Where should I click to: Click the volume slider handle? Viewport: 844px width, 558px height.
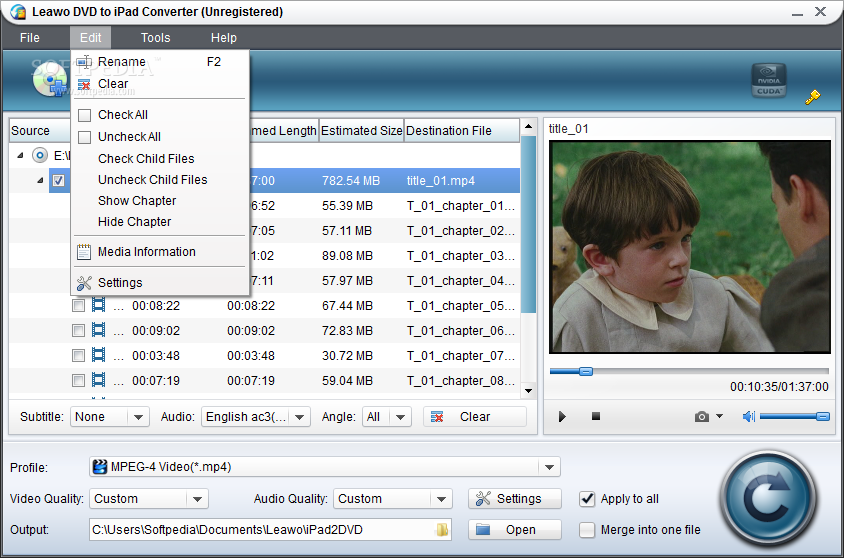(x=822, y=416)
